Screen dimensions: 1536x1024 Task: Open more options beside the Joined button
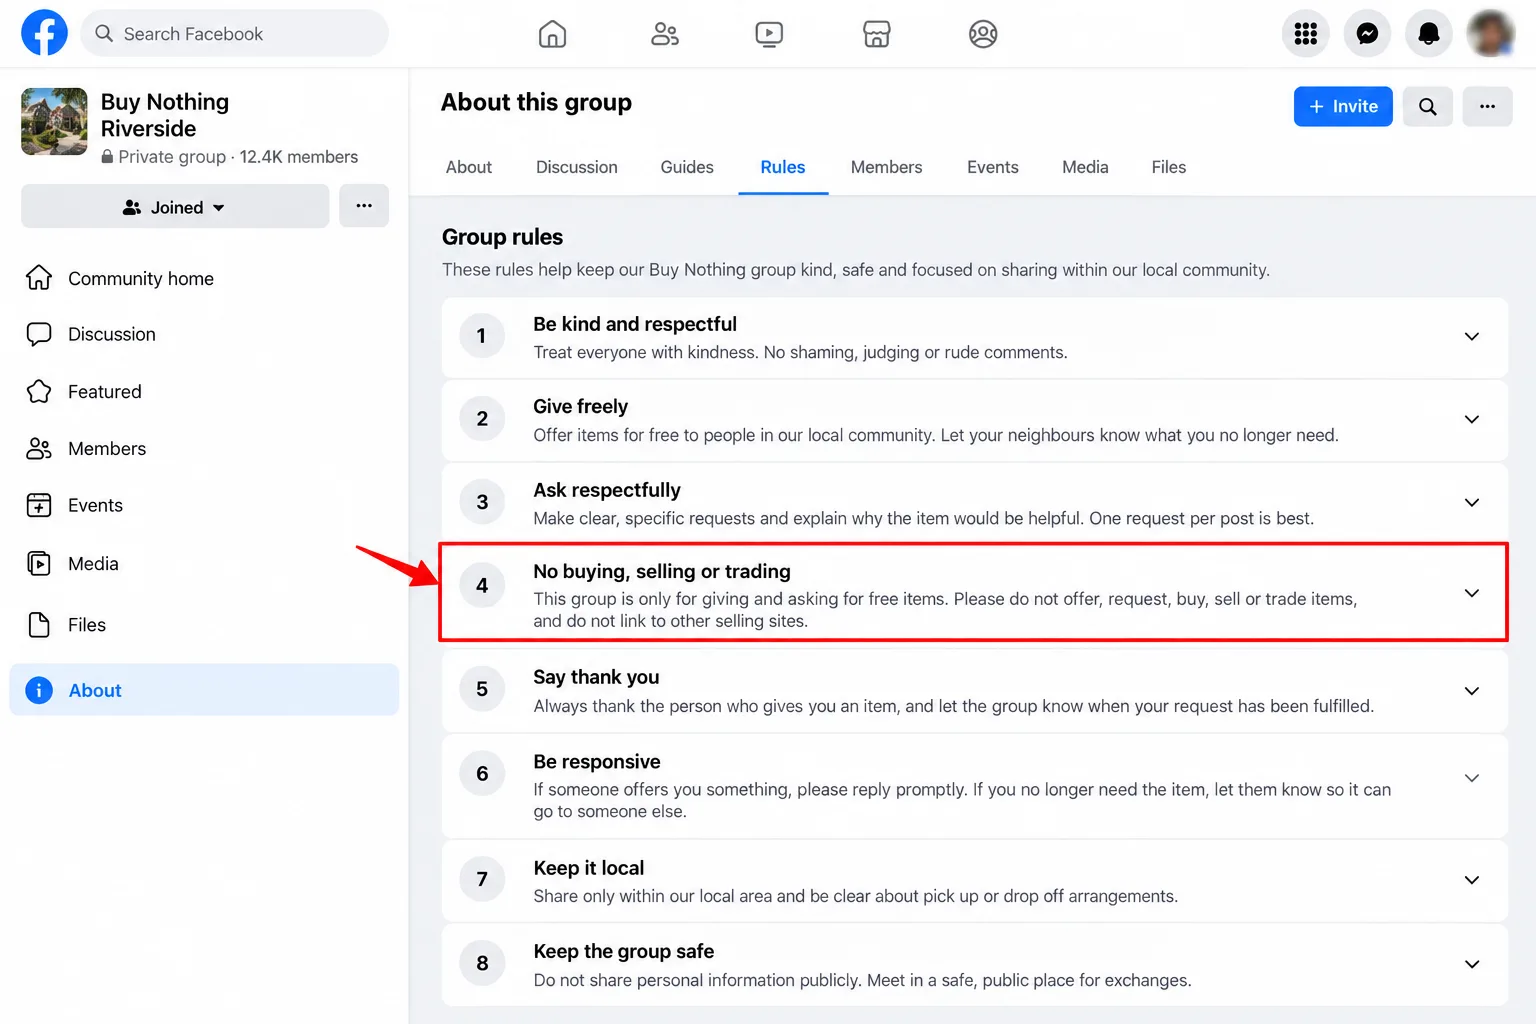[364, 206]
